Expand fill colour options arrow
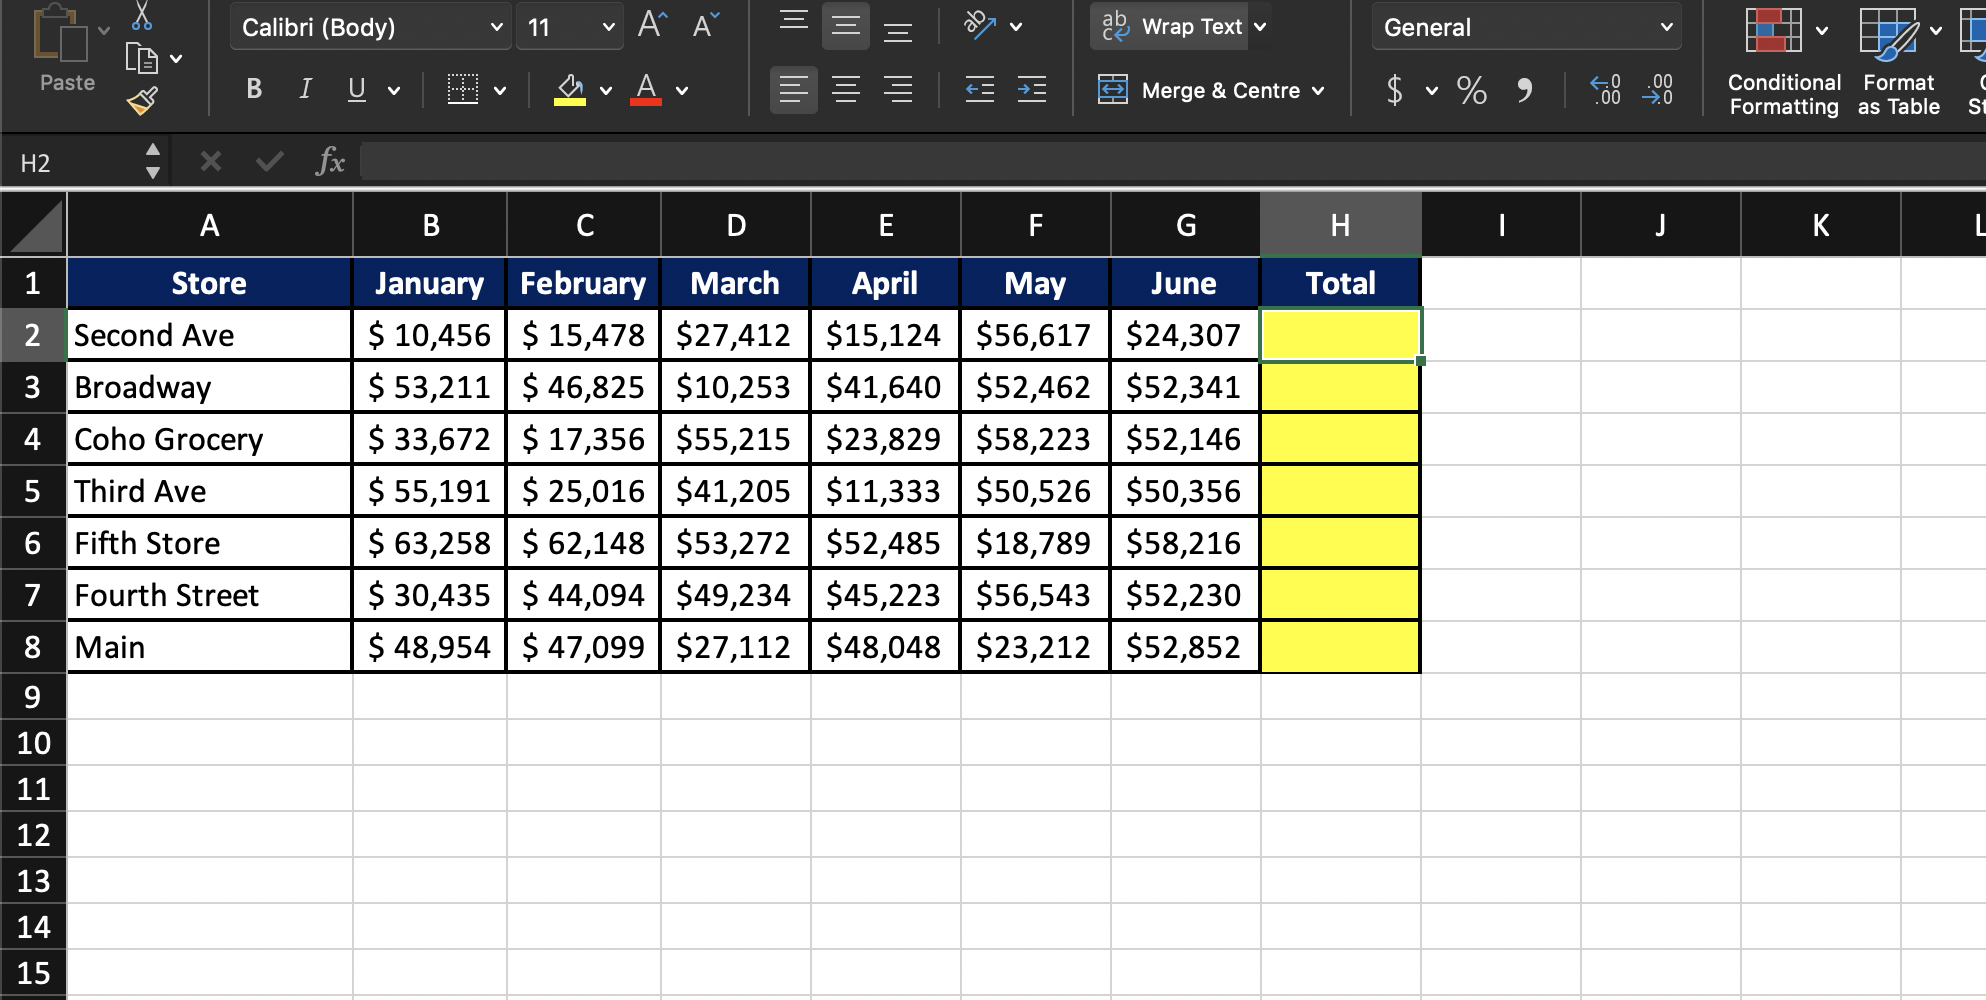The height and width of the screenshot is (1000, 1986). [x=606, y=91]
